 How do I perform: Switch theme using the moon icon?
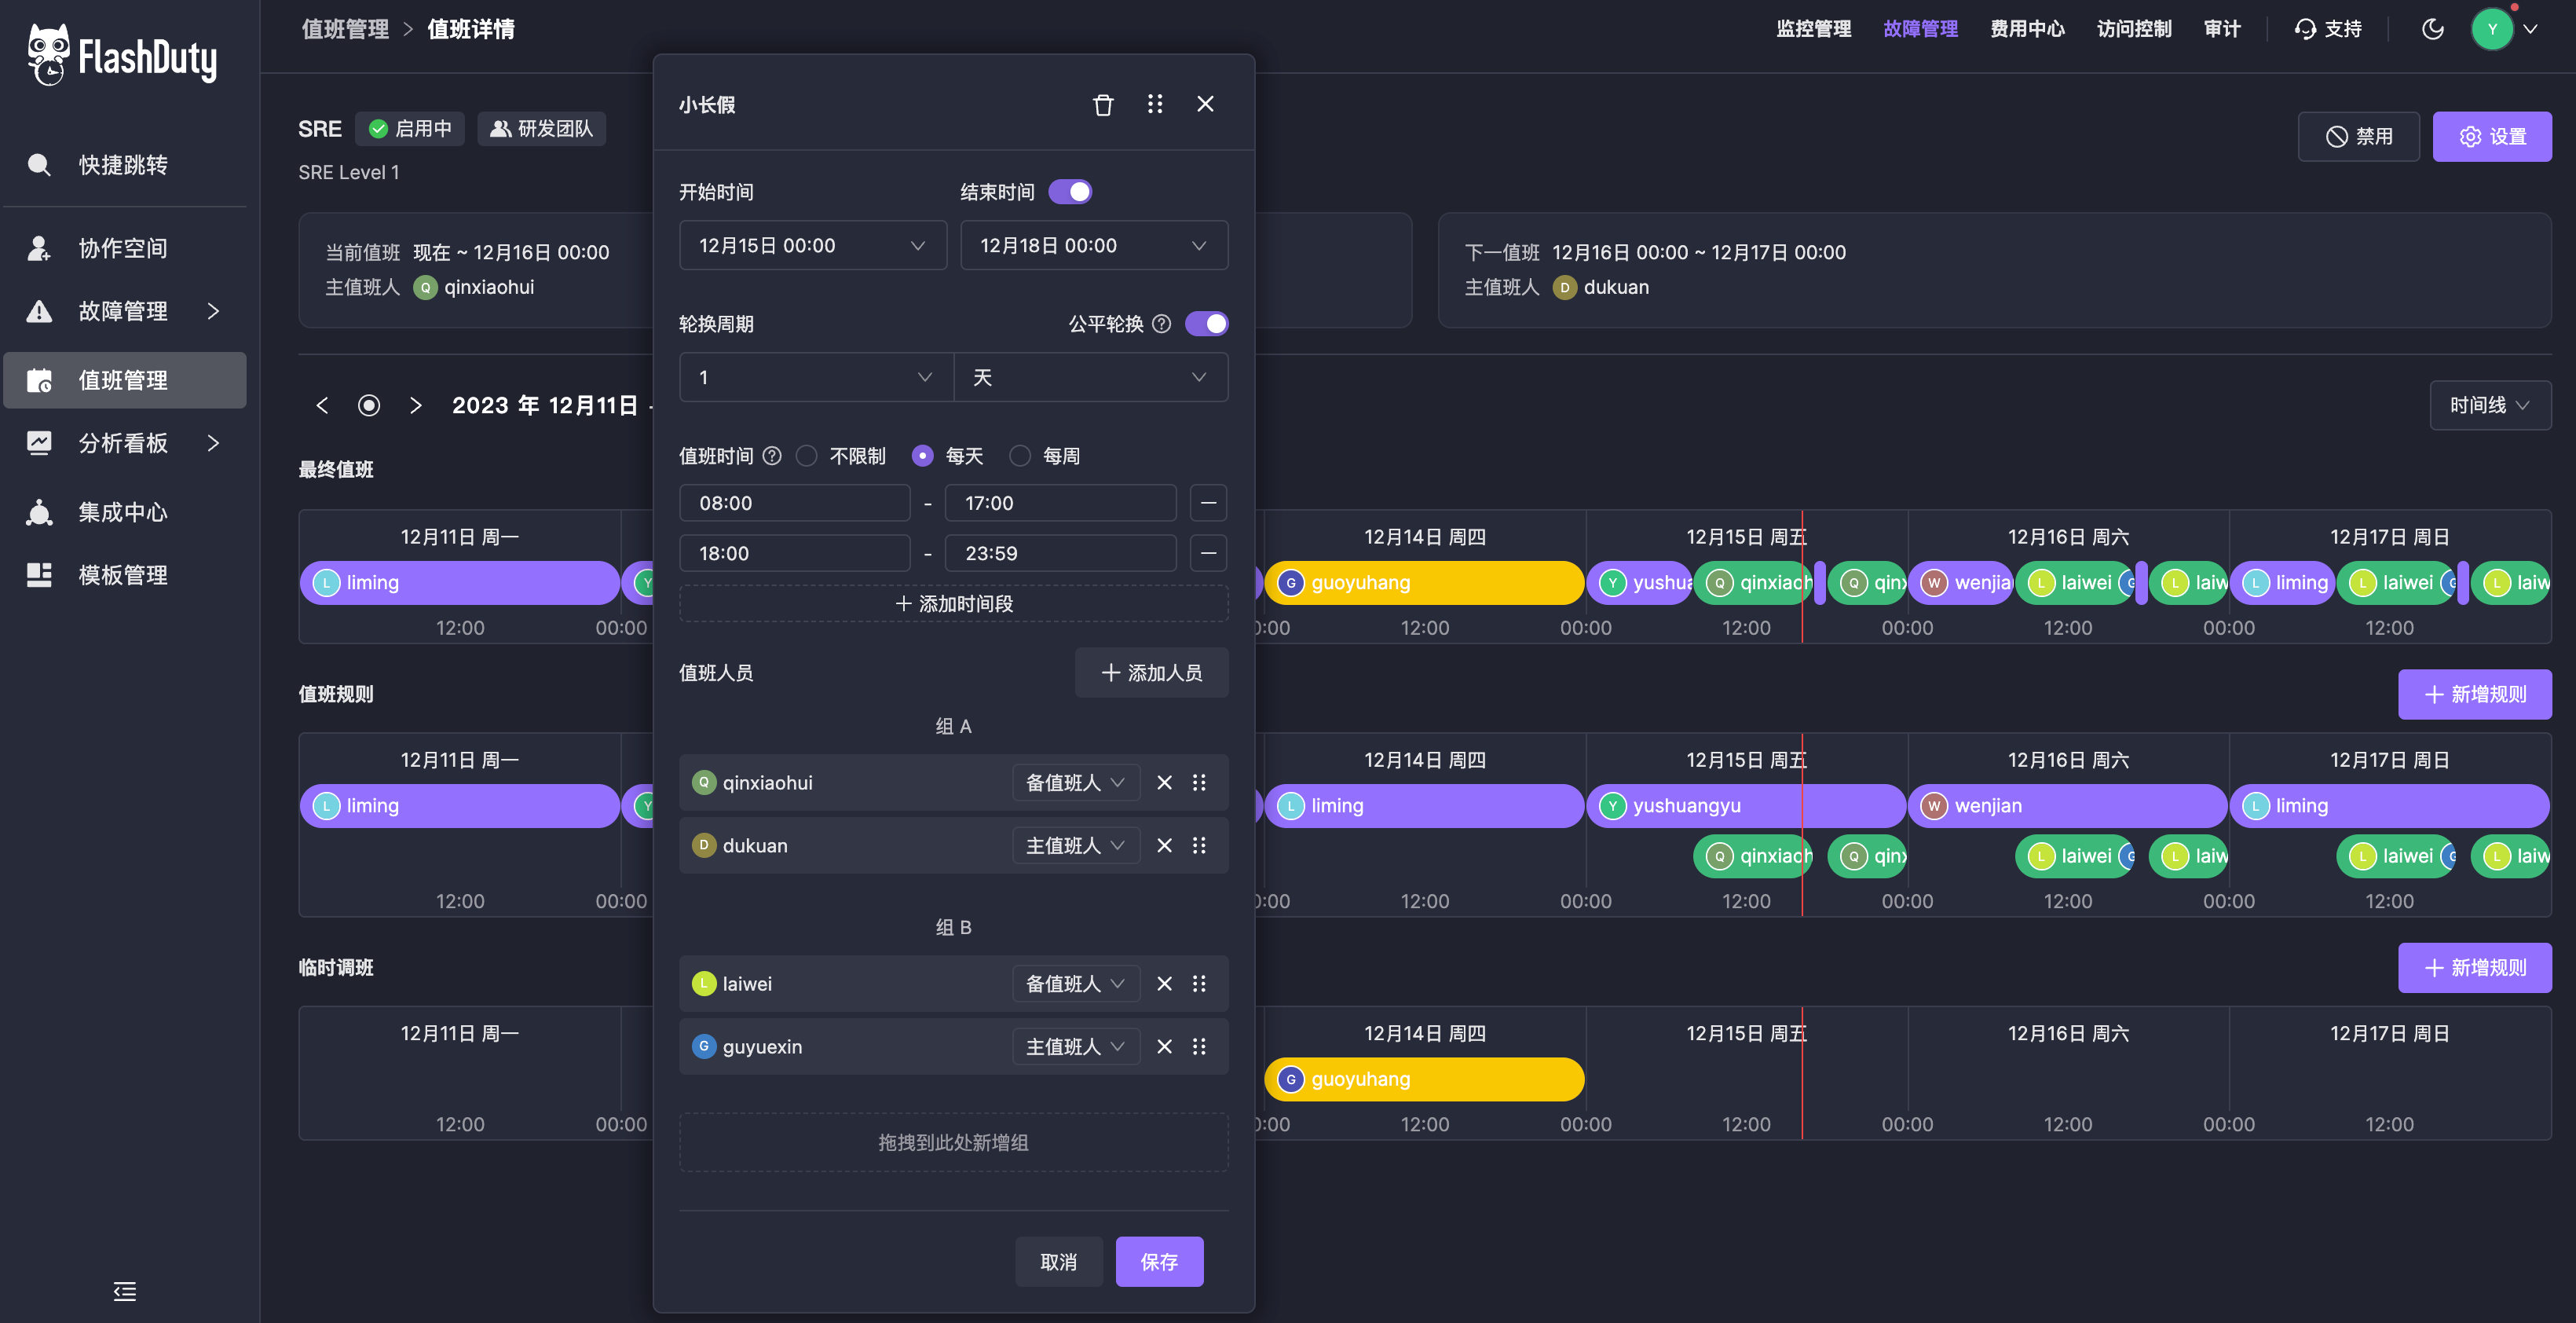pos(2432,29)
